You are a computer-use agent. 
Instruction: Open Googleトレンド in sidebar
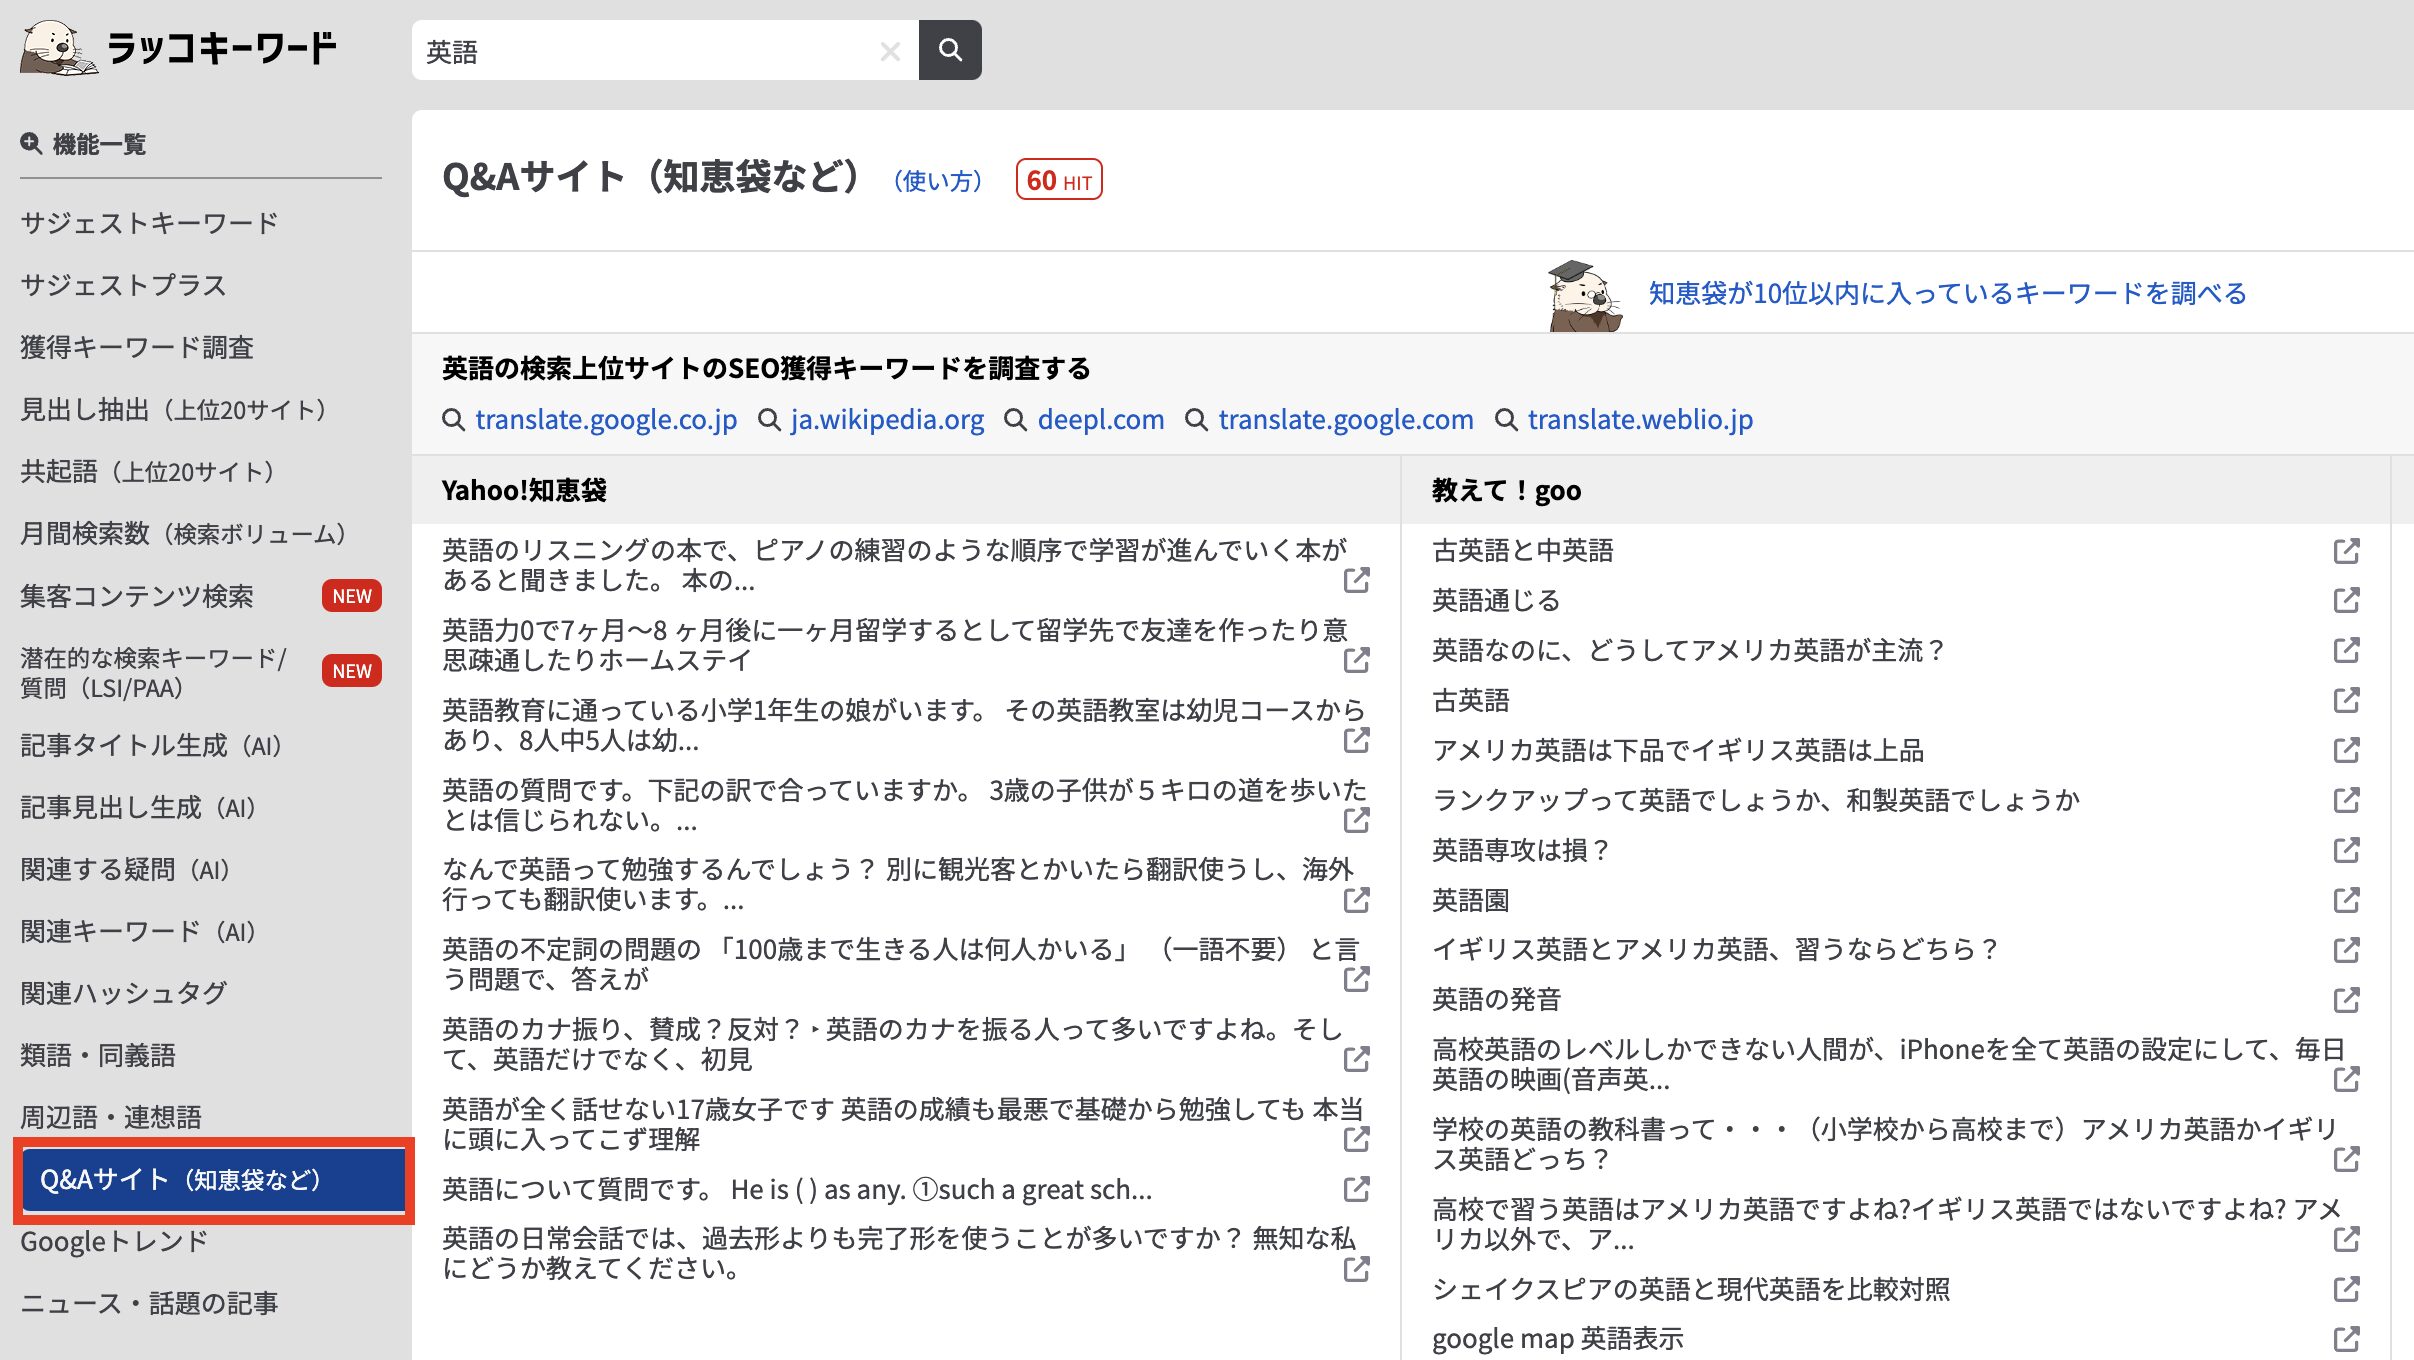tap(114, 1241)
